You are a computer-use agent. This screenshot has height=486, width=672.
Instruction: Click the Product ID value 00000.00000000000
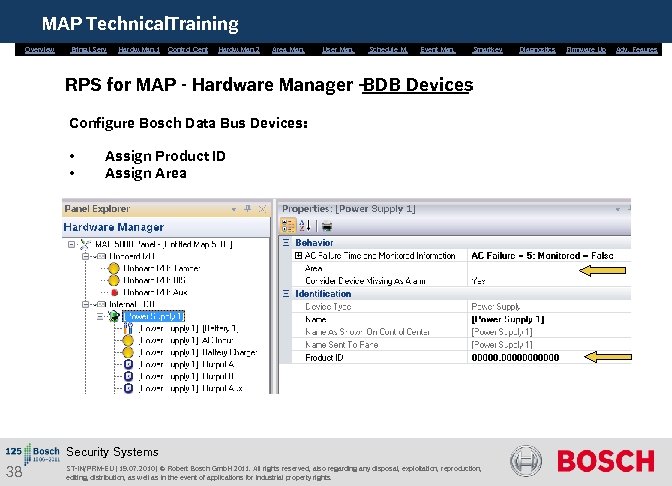[x=515, y=357]
